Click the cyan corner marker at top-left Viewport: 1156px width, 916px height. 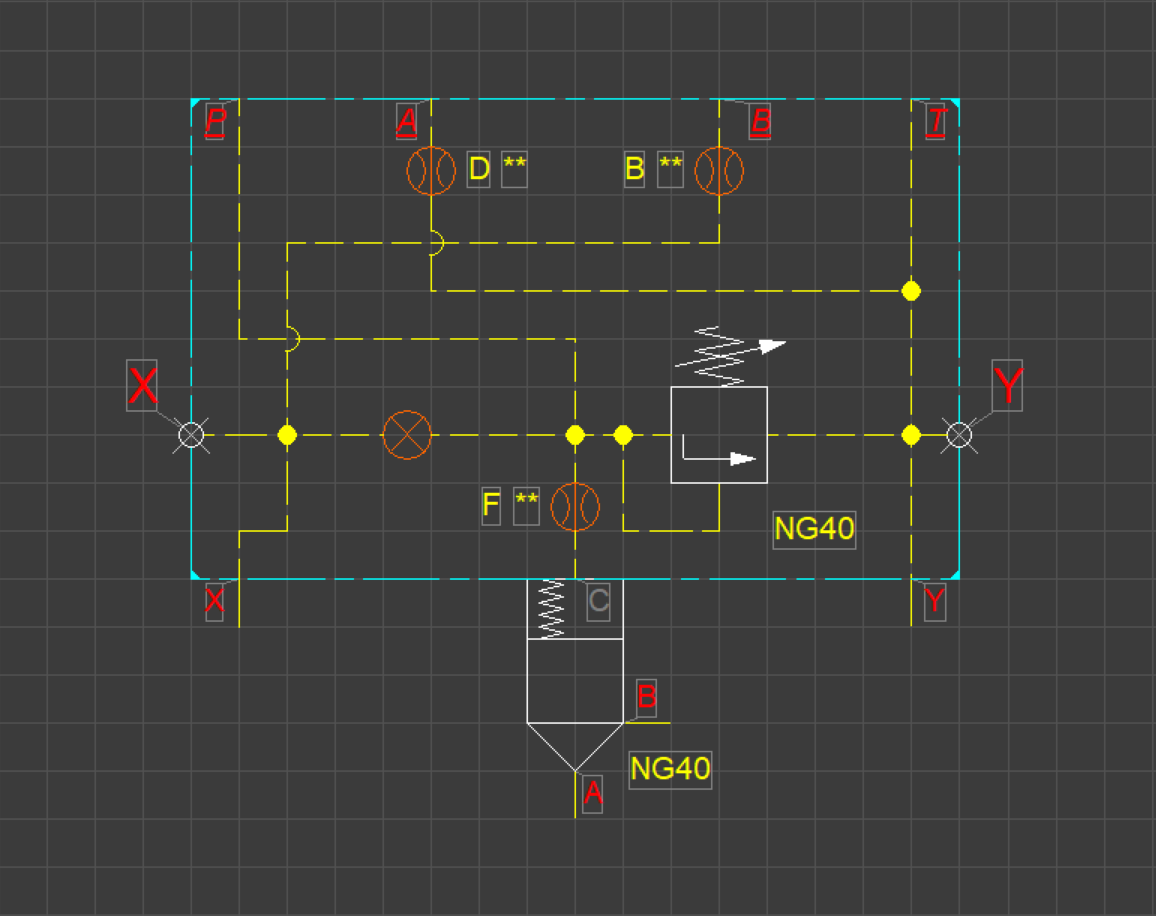pyautogui.click(x=195, y=103)
